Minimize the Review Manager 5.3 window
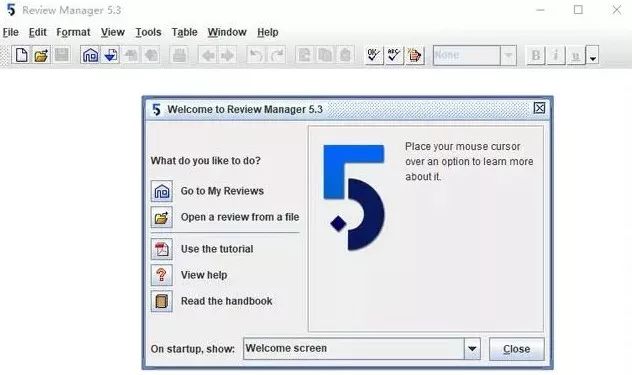The width and height of the screenshot is (632, 375). pos(540,10)
